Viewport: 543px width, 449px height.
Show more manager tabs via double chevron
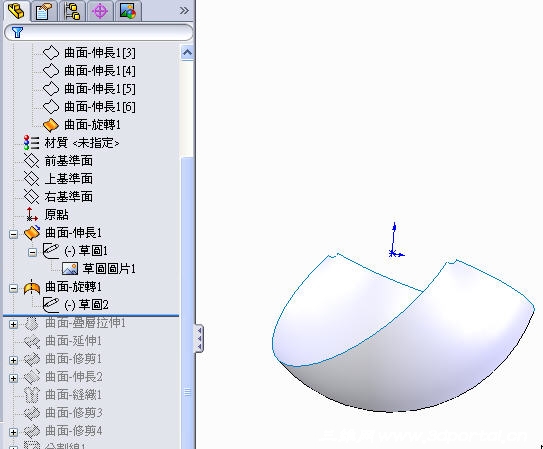[x=184, y=11]
